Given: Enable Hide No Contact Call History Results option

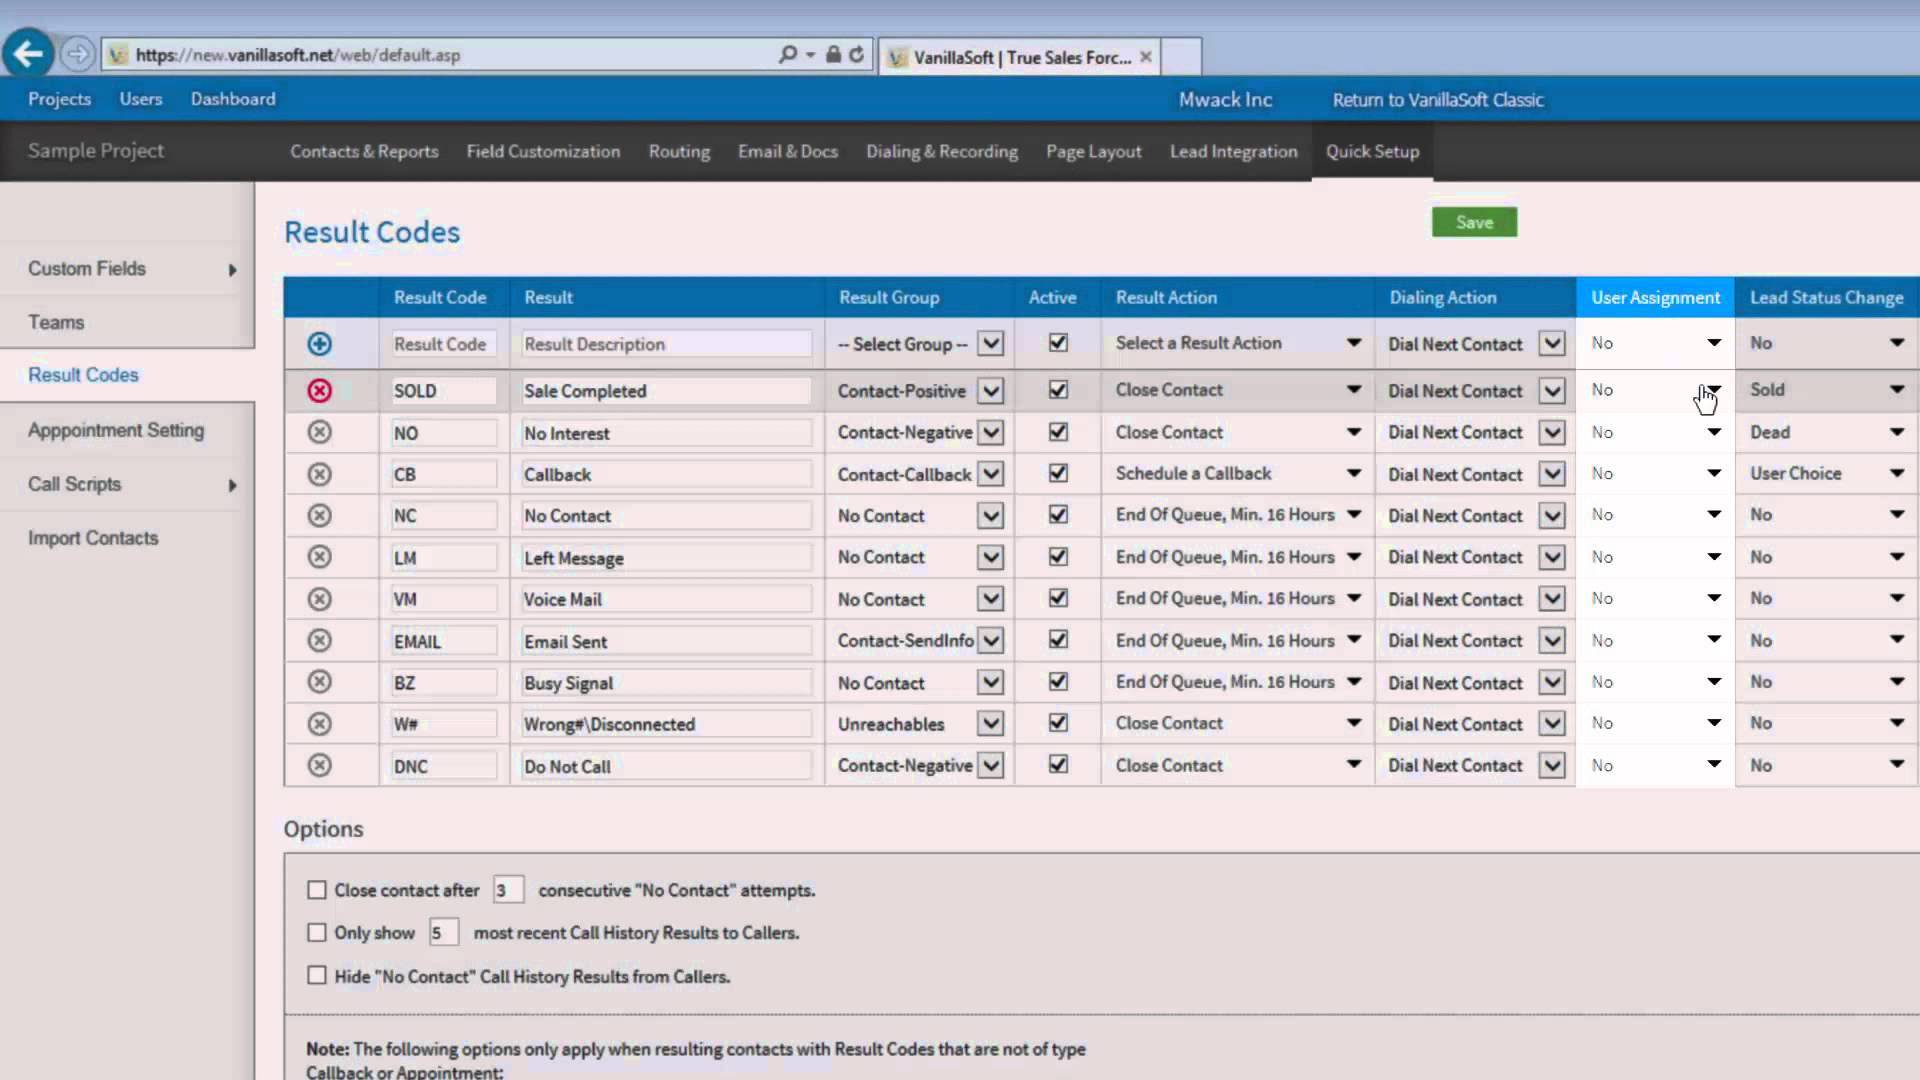Looking at the screenshot, I should [x=317, y=975].
